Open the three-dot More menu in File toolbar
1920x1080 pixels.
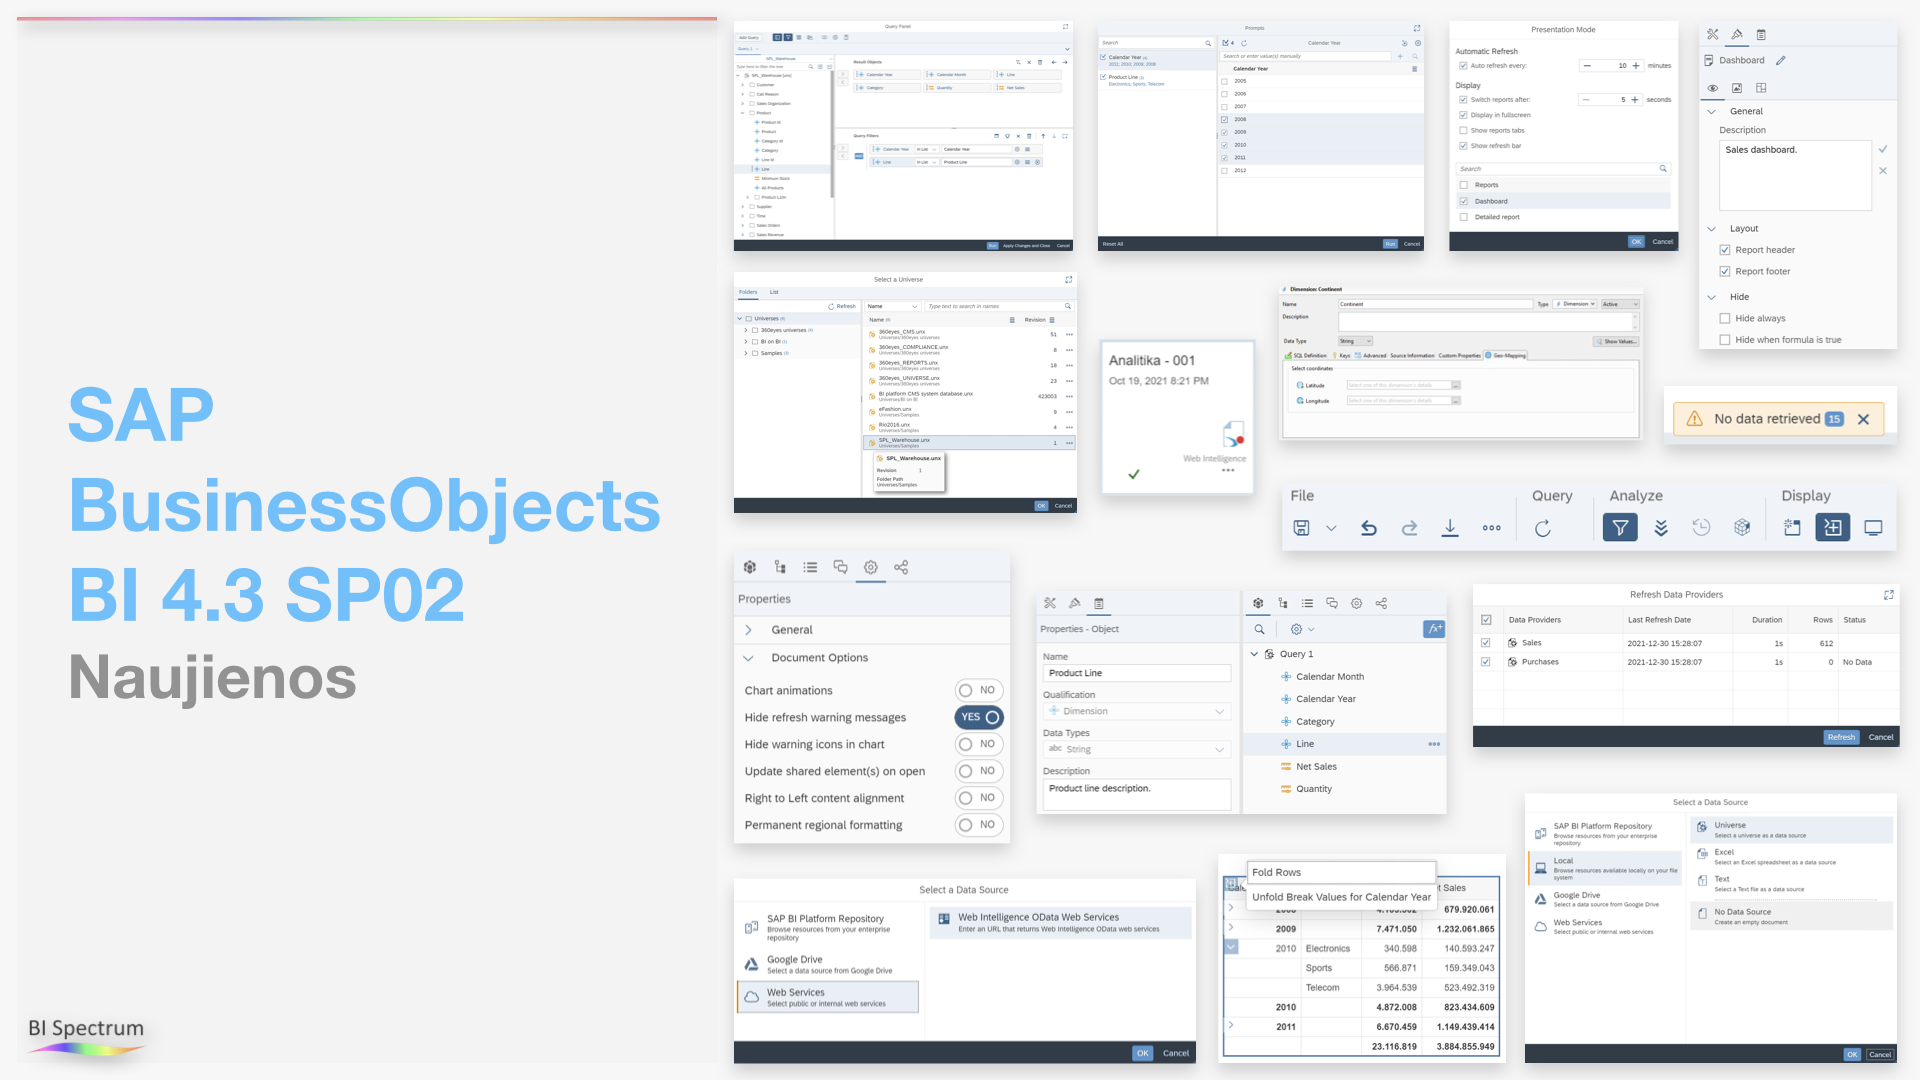point(1491,528)
